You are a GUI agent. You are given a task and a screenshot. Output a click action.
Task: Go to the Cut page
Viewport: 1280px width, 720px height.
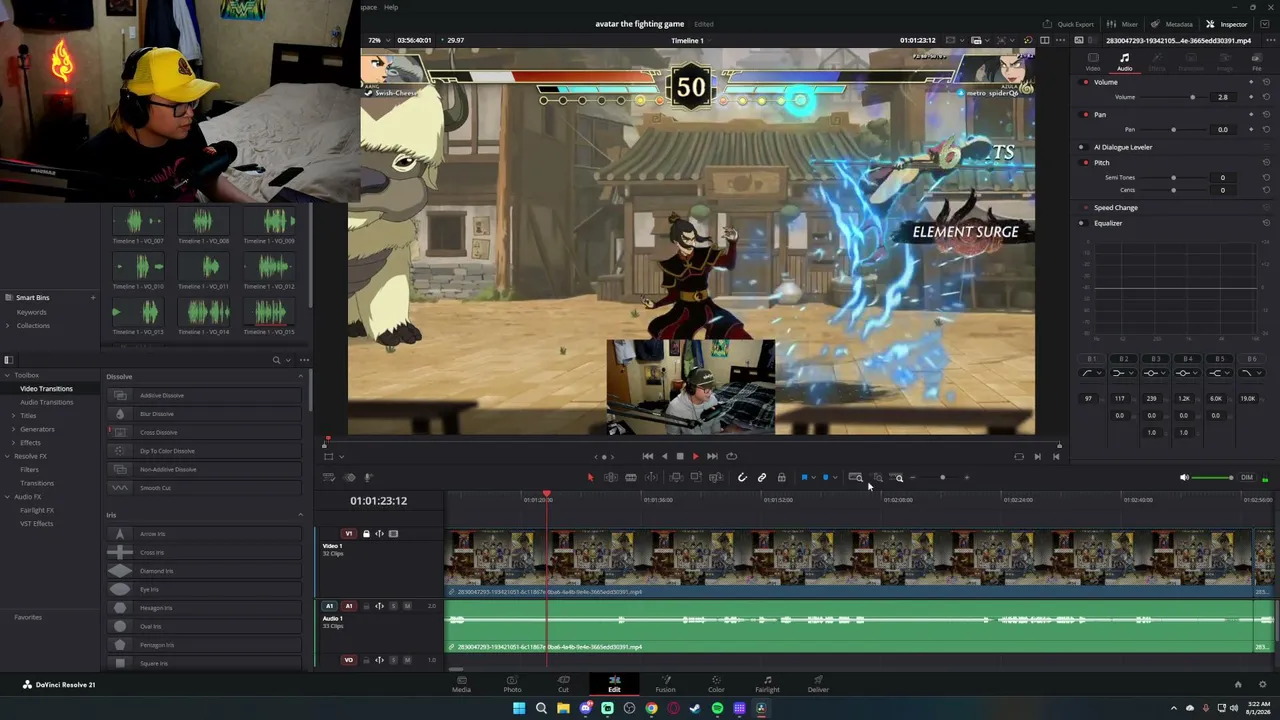tap(563, 684)
